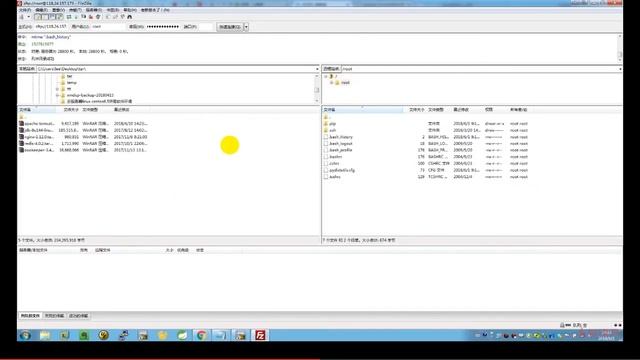The image size is (640, 360).
Task: Focus the password input field
Action: [x=163, y=27]
